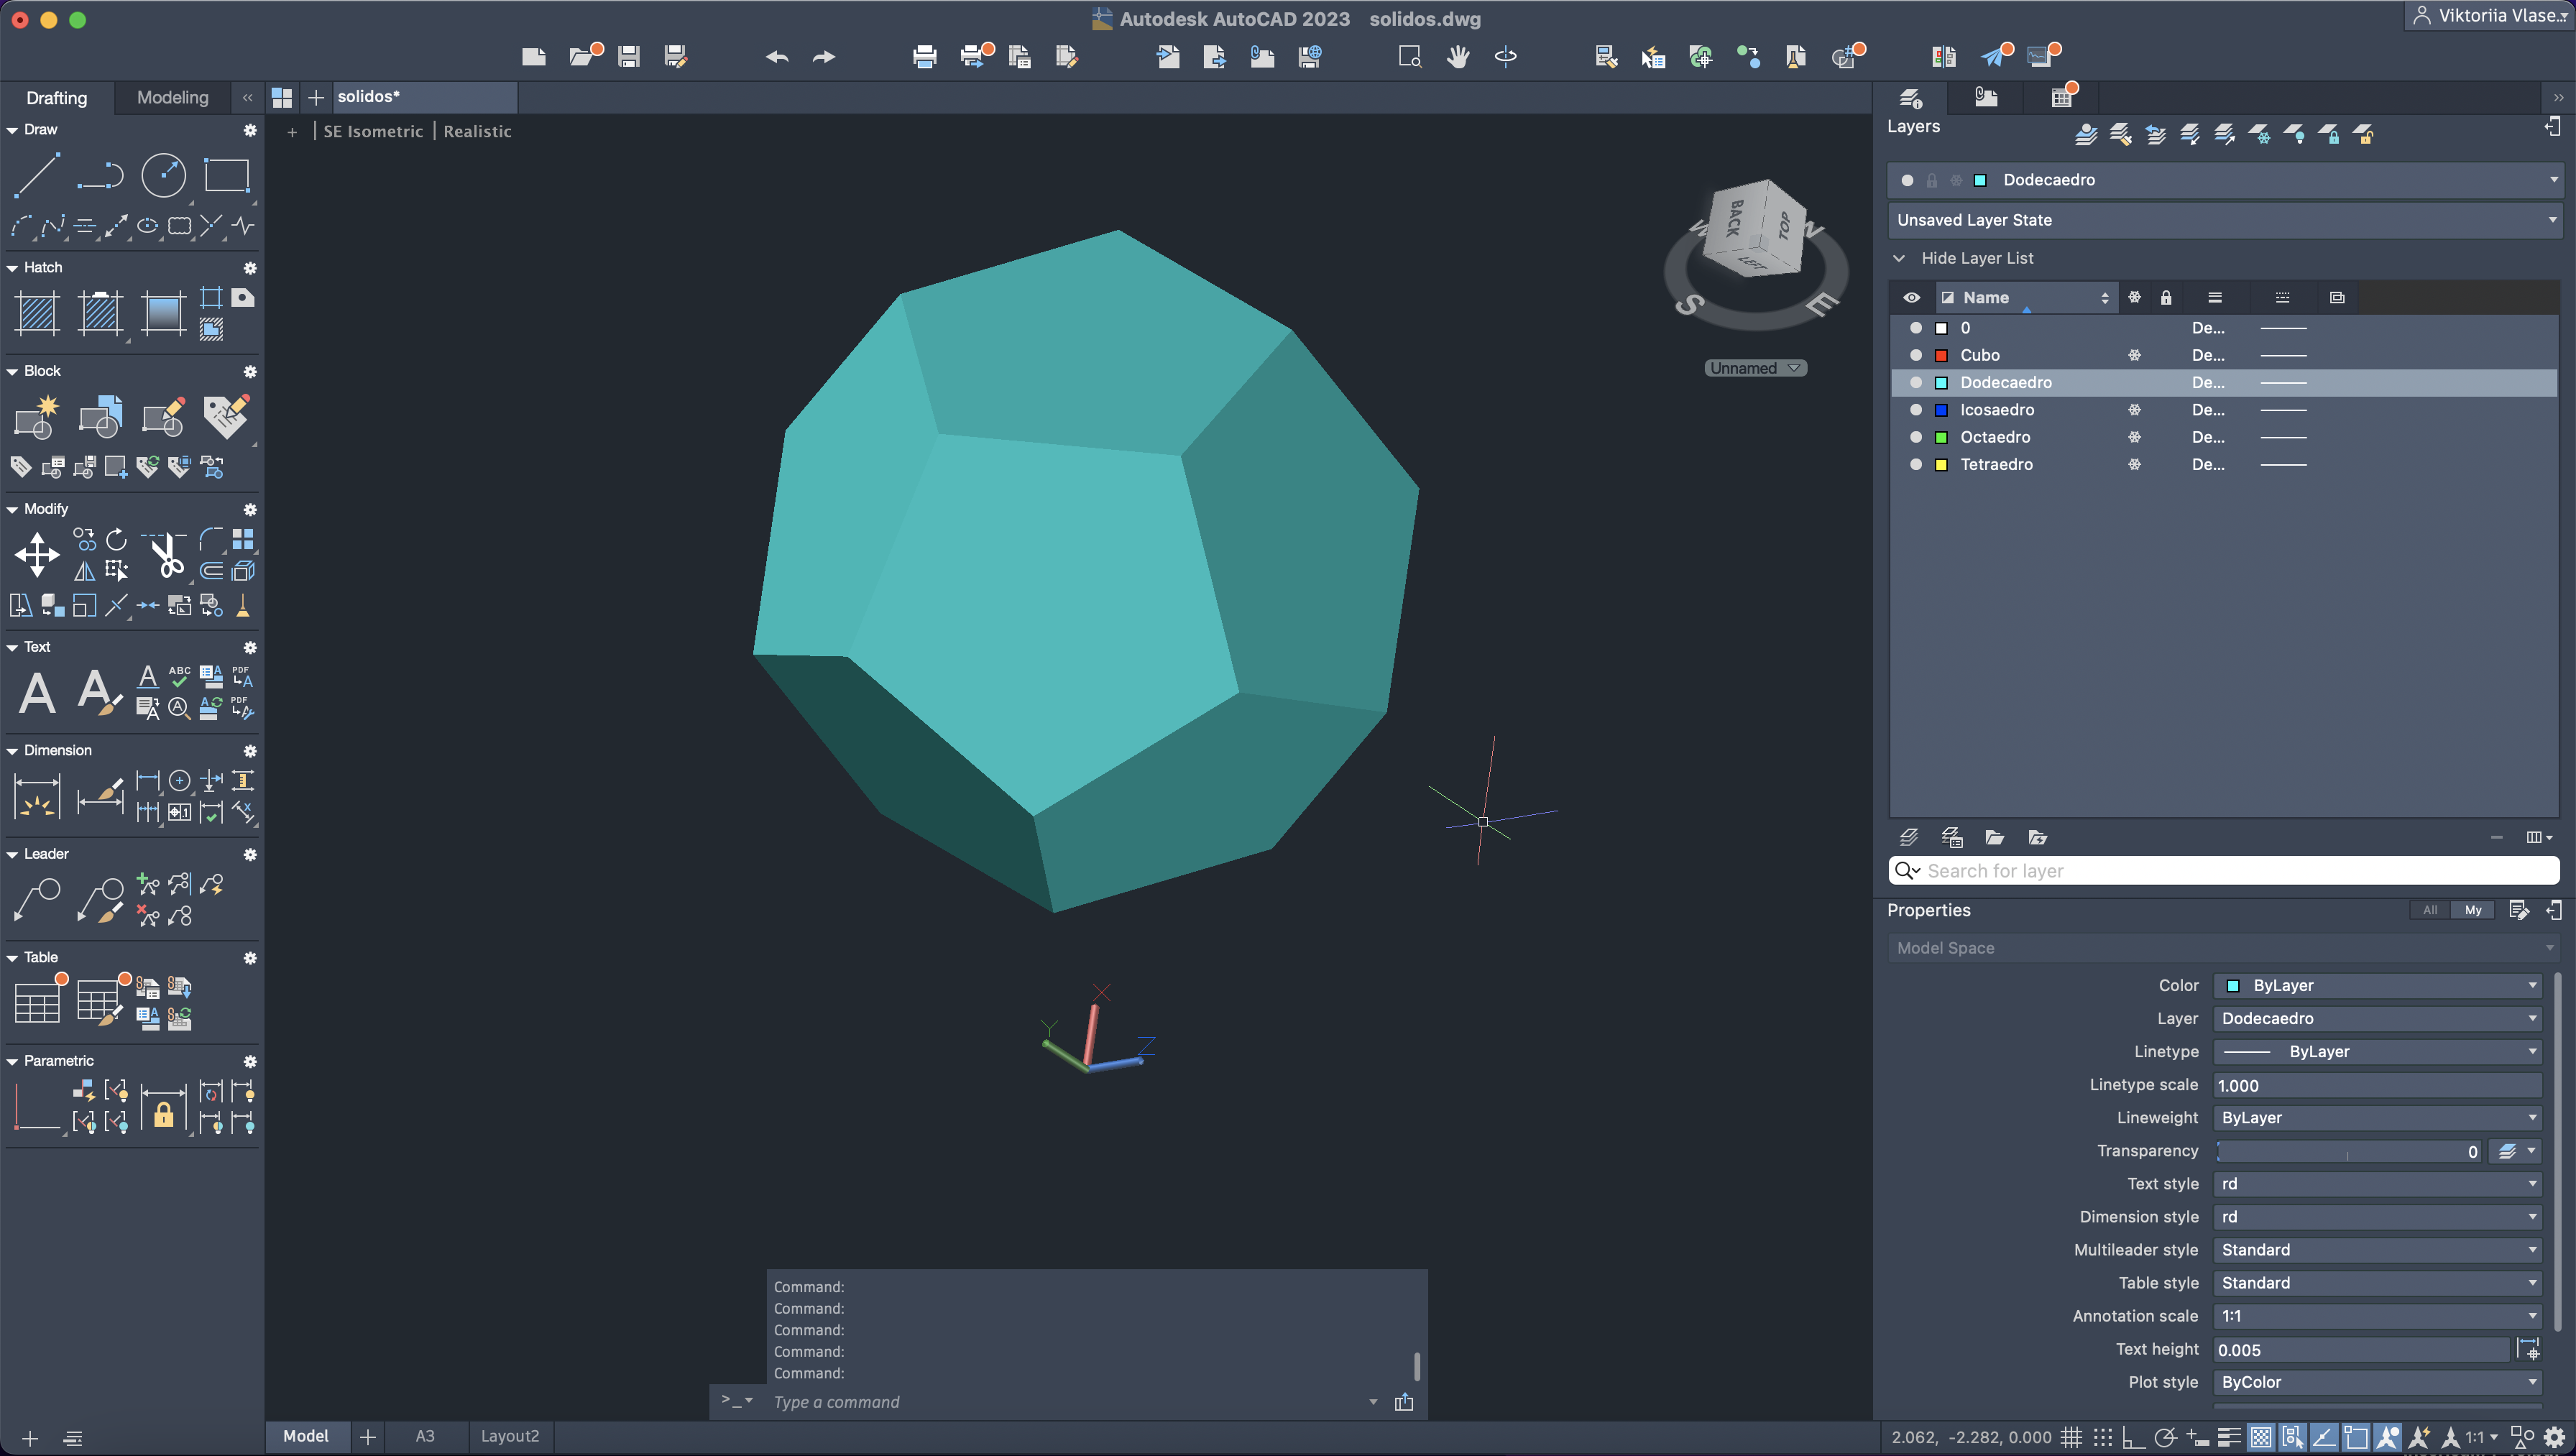Screen dimensions: 2576x1456
Task: Select the Circle draw tool
Action: click(163, 175)
